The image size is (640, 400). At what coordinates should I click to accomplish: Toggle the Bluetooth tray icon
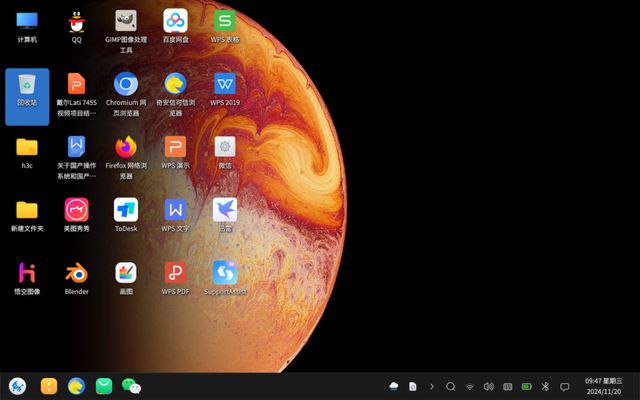tap(545, 386)
